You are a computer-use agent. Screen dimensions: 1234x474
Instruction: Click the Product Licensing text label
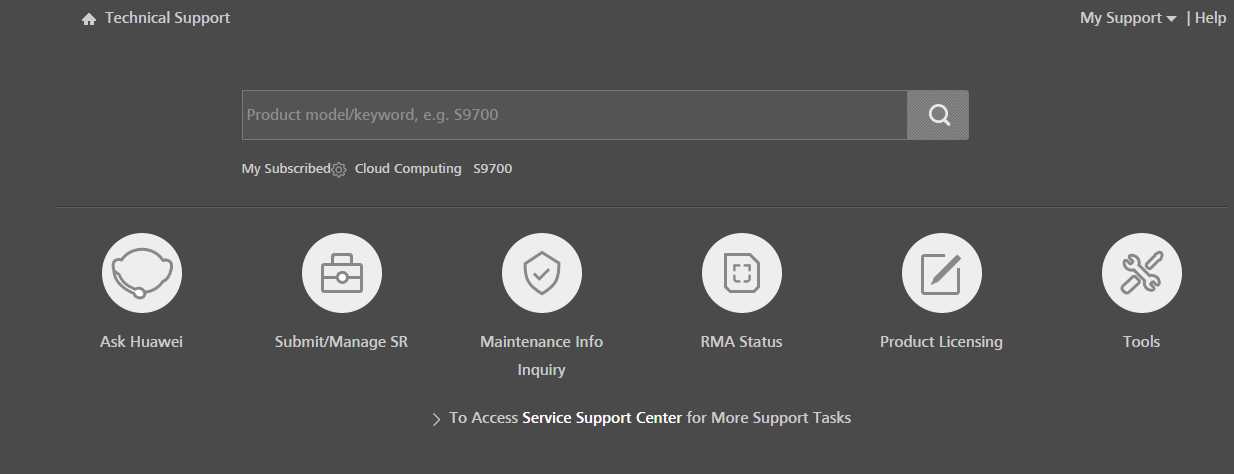[941, 342]
